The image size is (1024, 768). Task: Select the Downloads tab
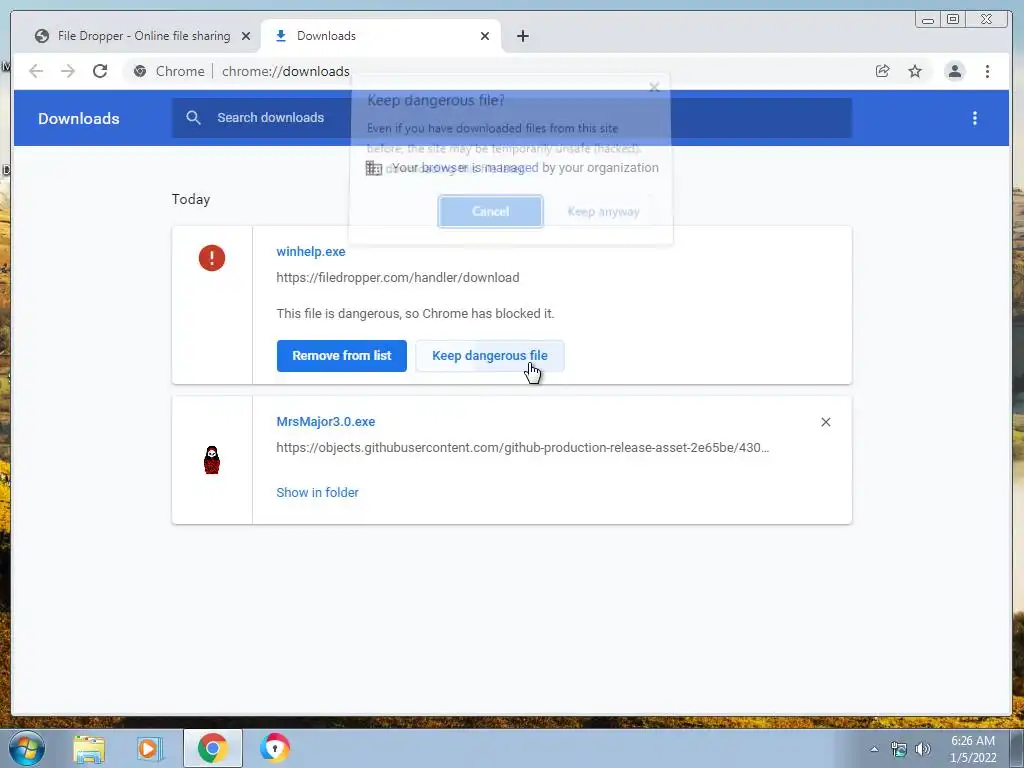pyautogui.click(x=381, y=36)
